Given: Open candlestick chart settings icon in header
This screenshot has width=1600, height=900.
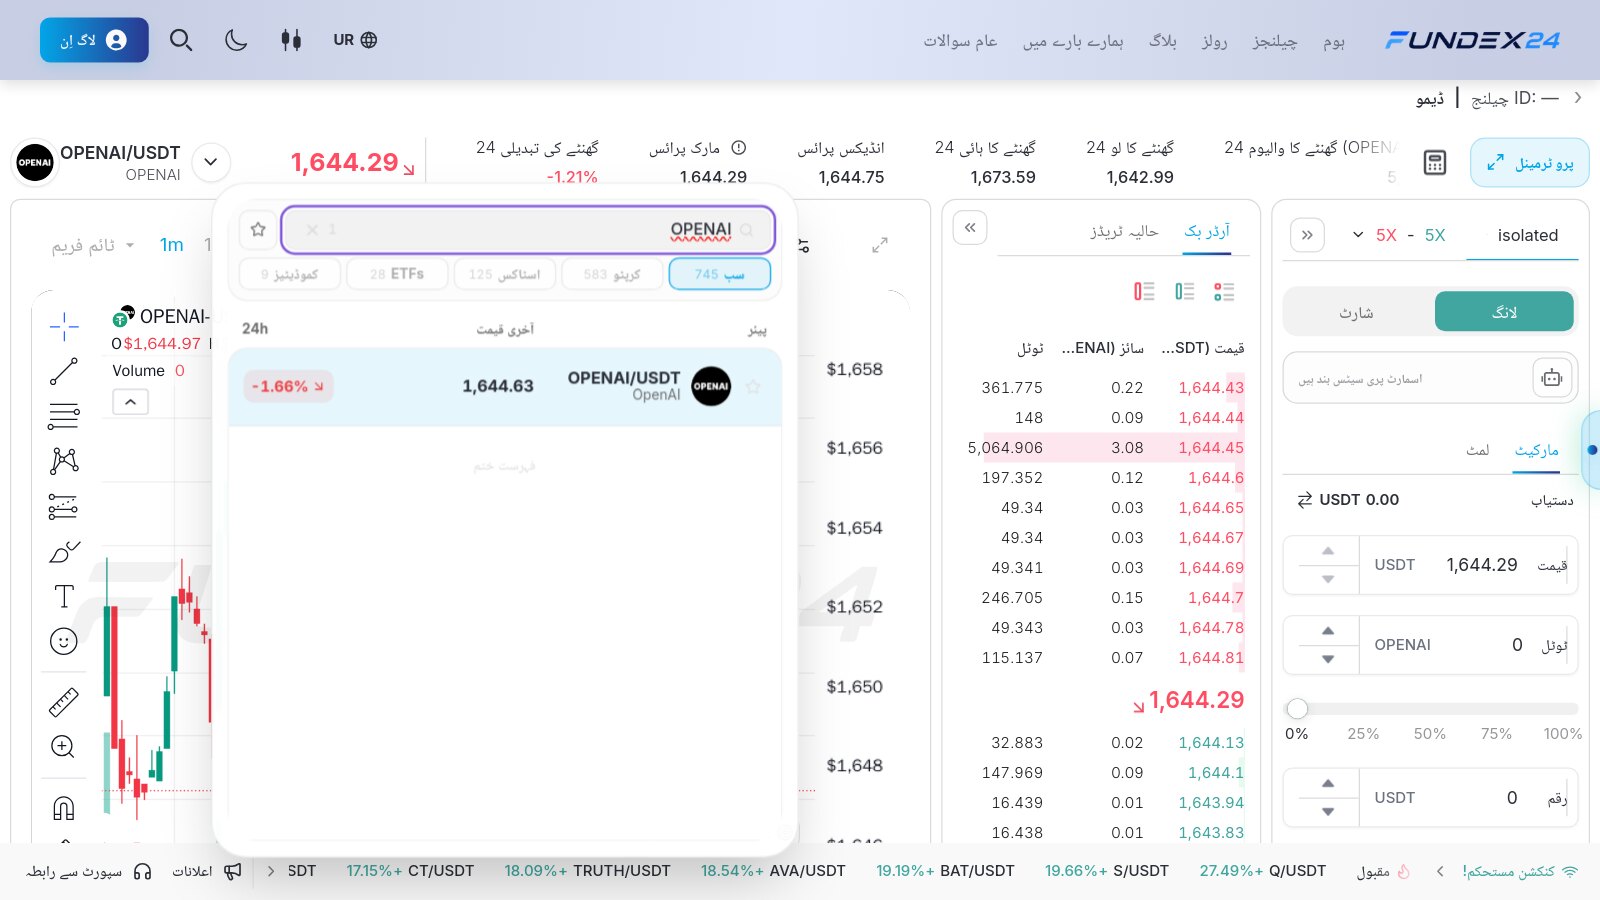Looking at the screenshot, I should 291,40.
